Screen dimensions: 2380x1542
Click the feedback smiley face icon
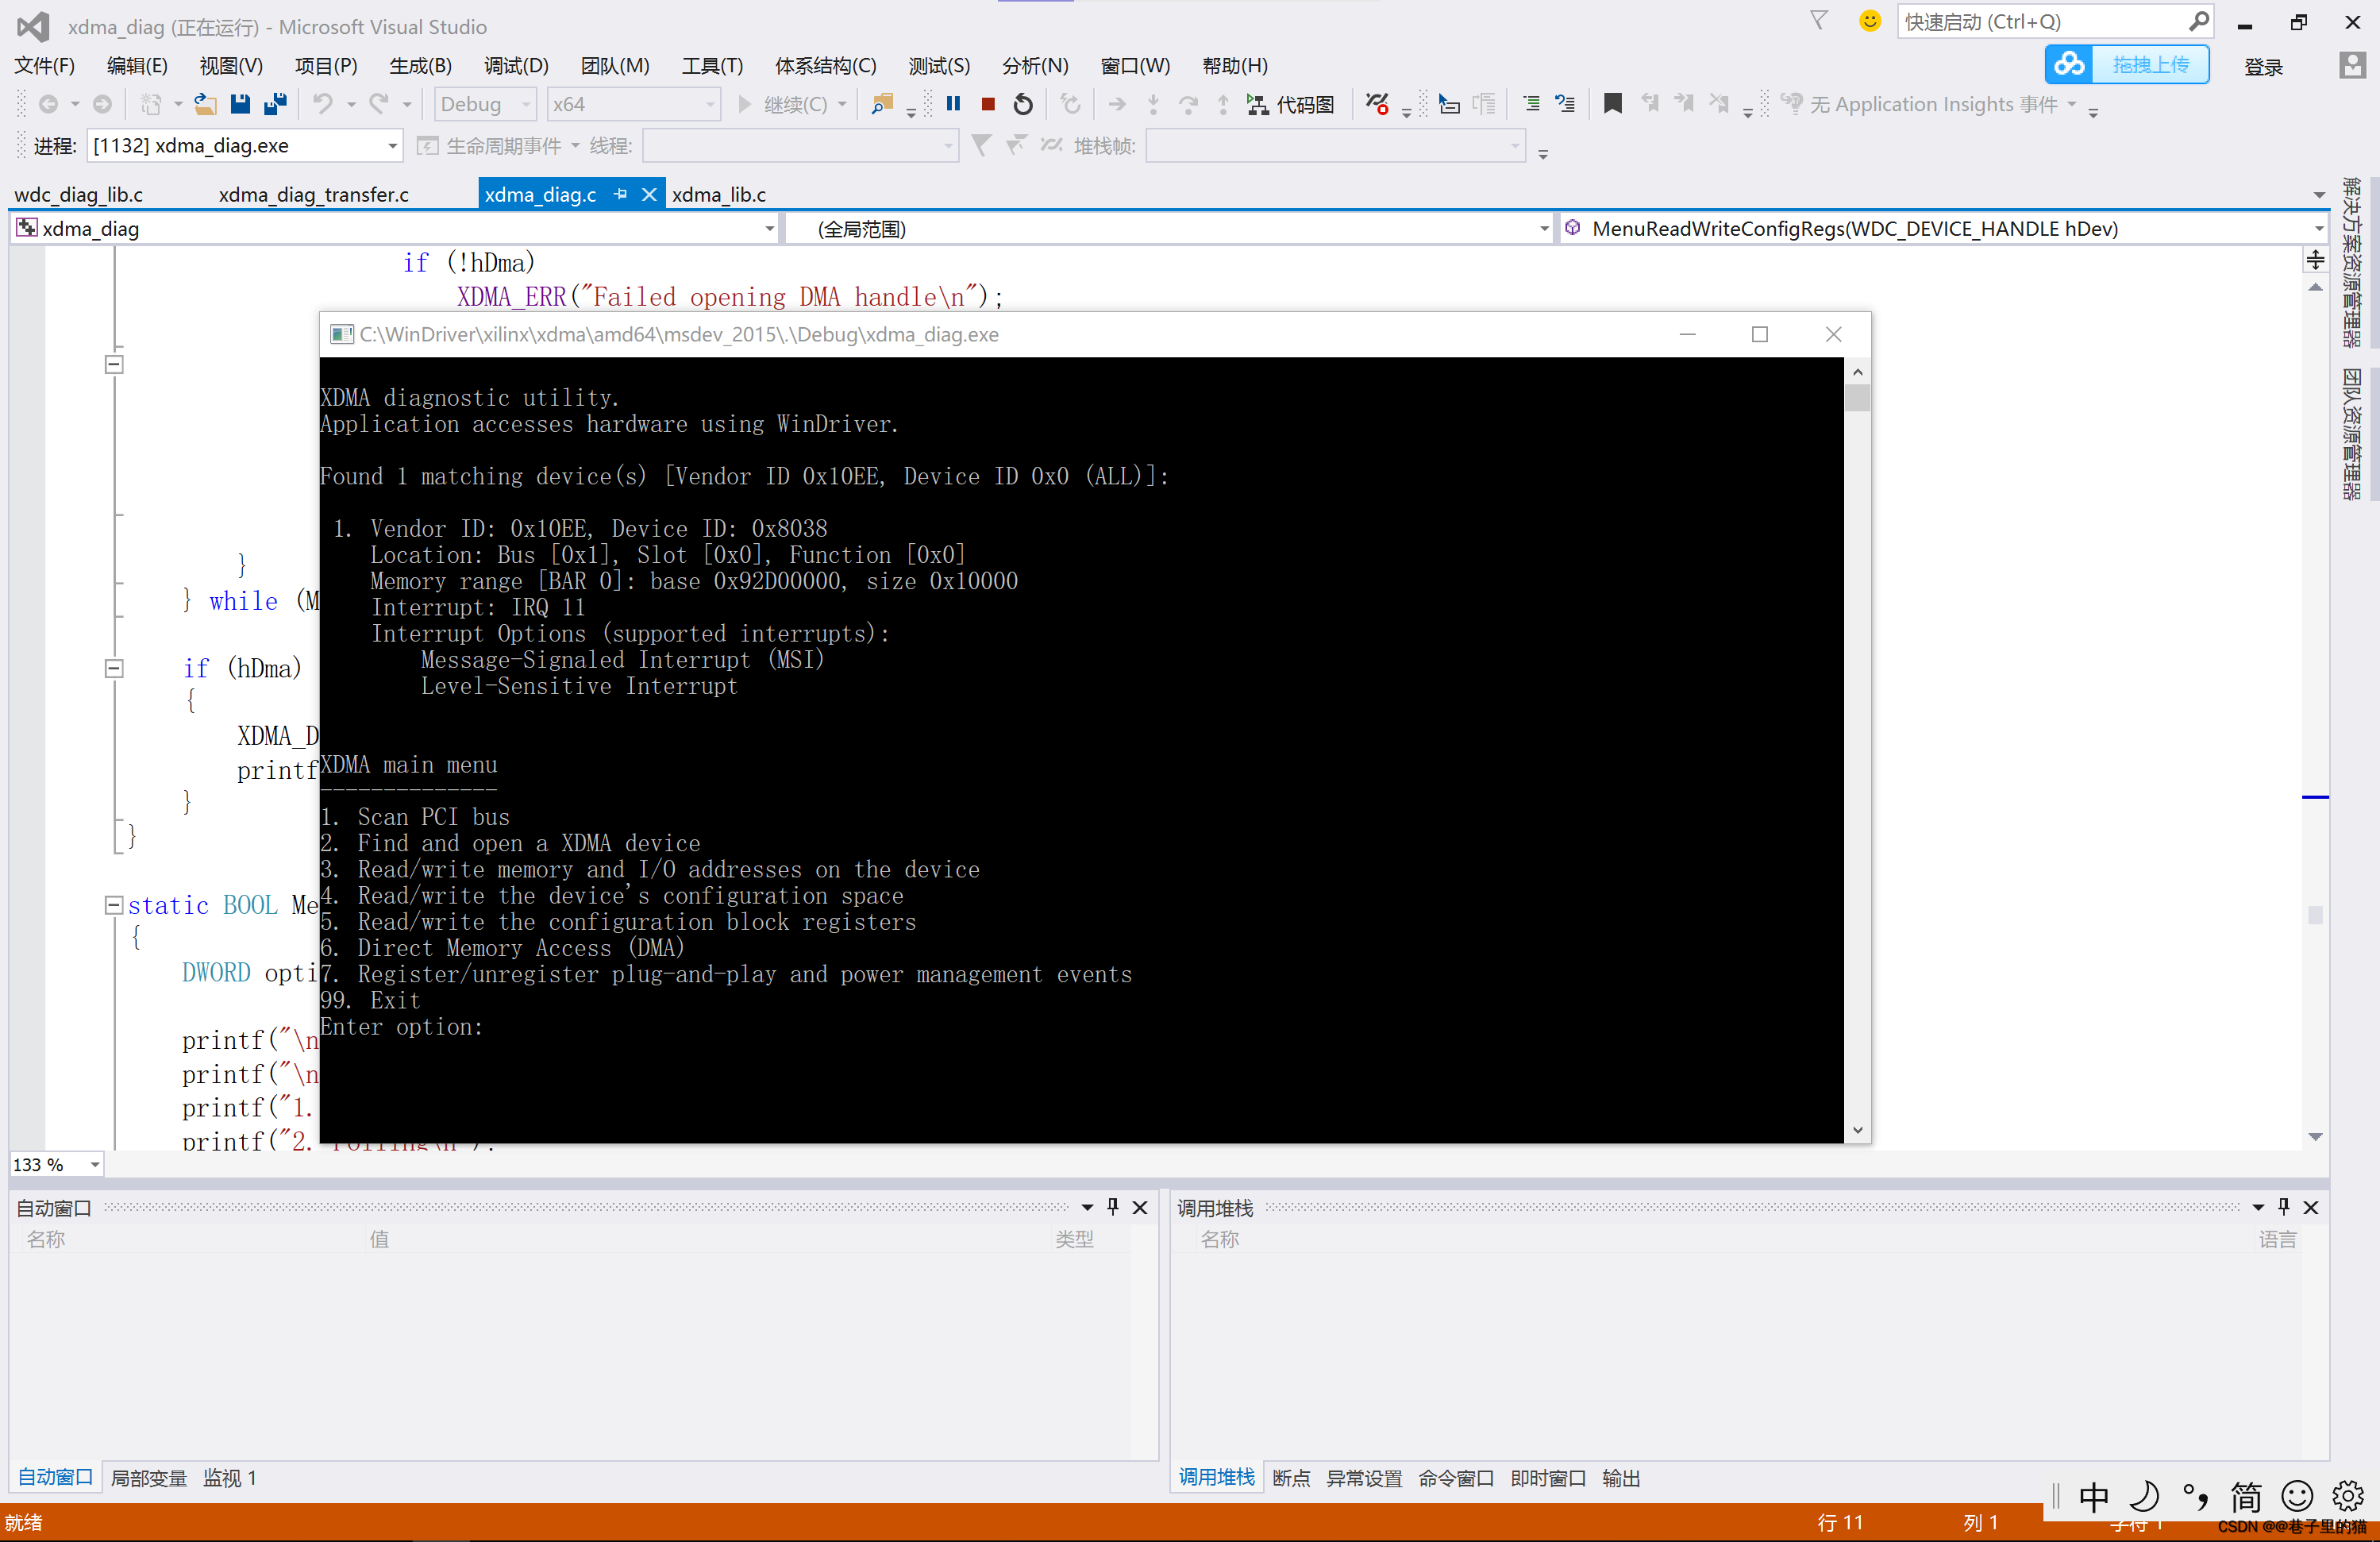(1869, 21)
